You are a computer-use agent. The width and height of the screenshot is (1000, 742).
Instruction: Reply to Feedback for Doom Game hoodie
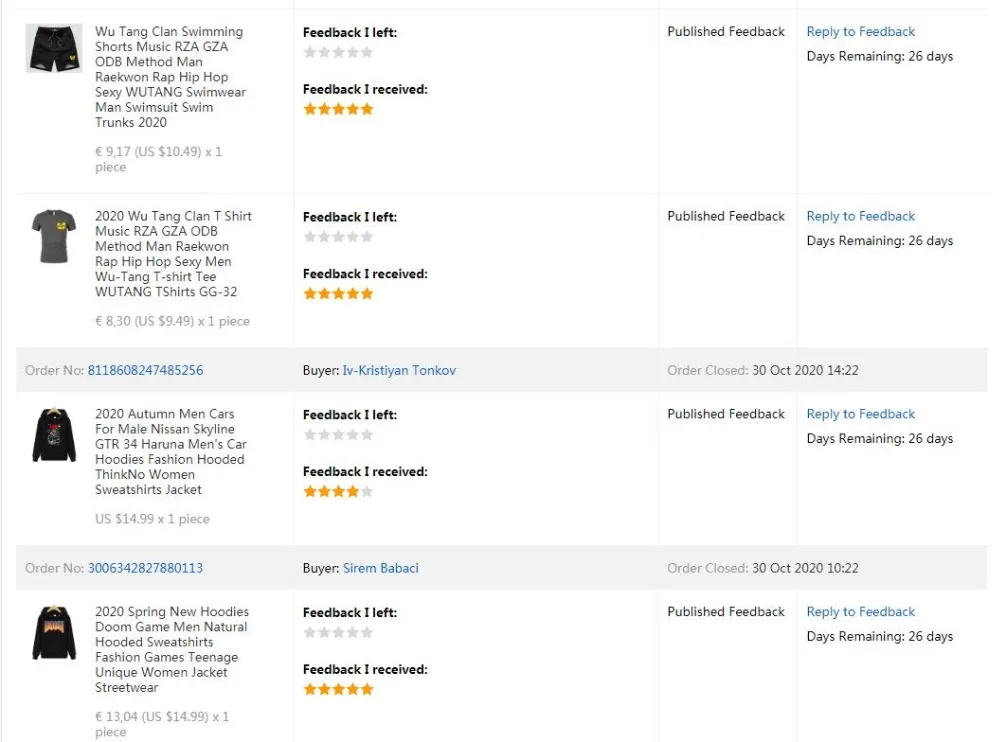coord(860,612)
